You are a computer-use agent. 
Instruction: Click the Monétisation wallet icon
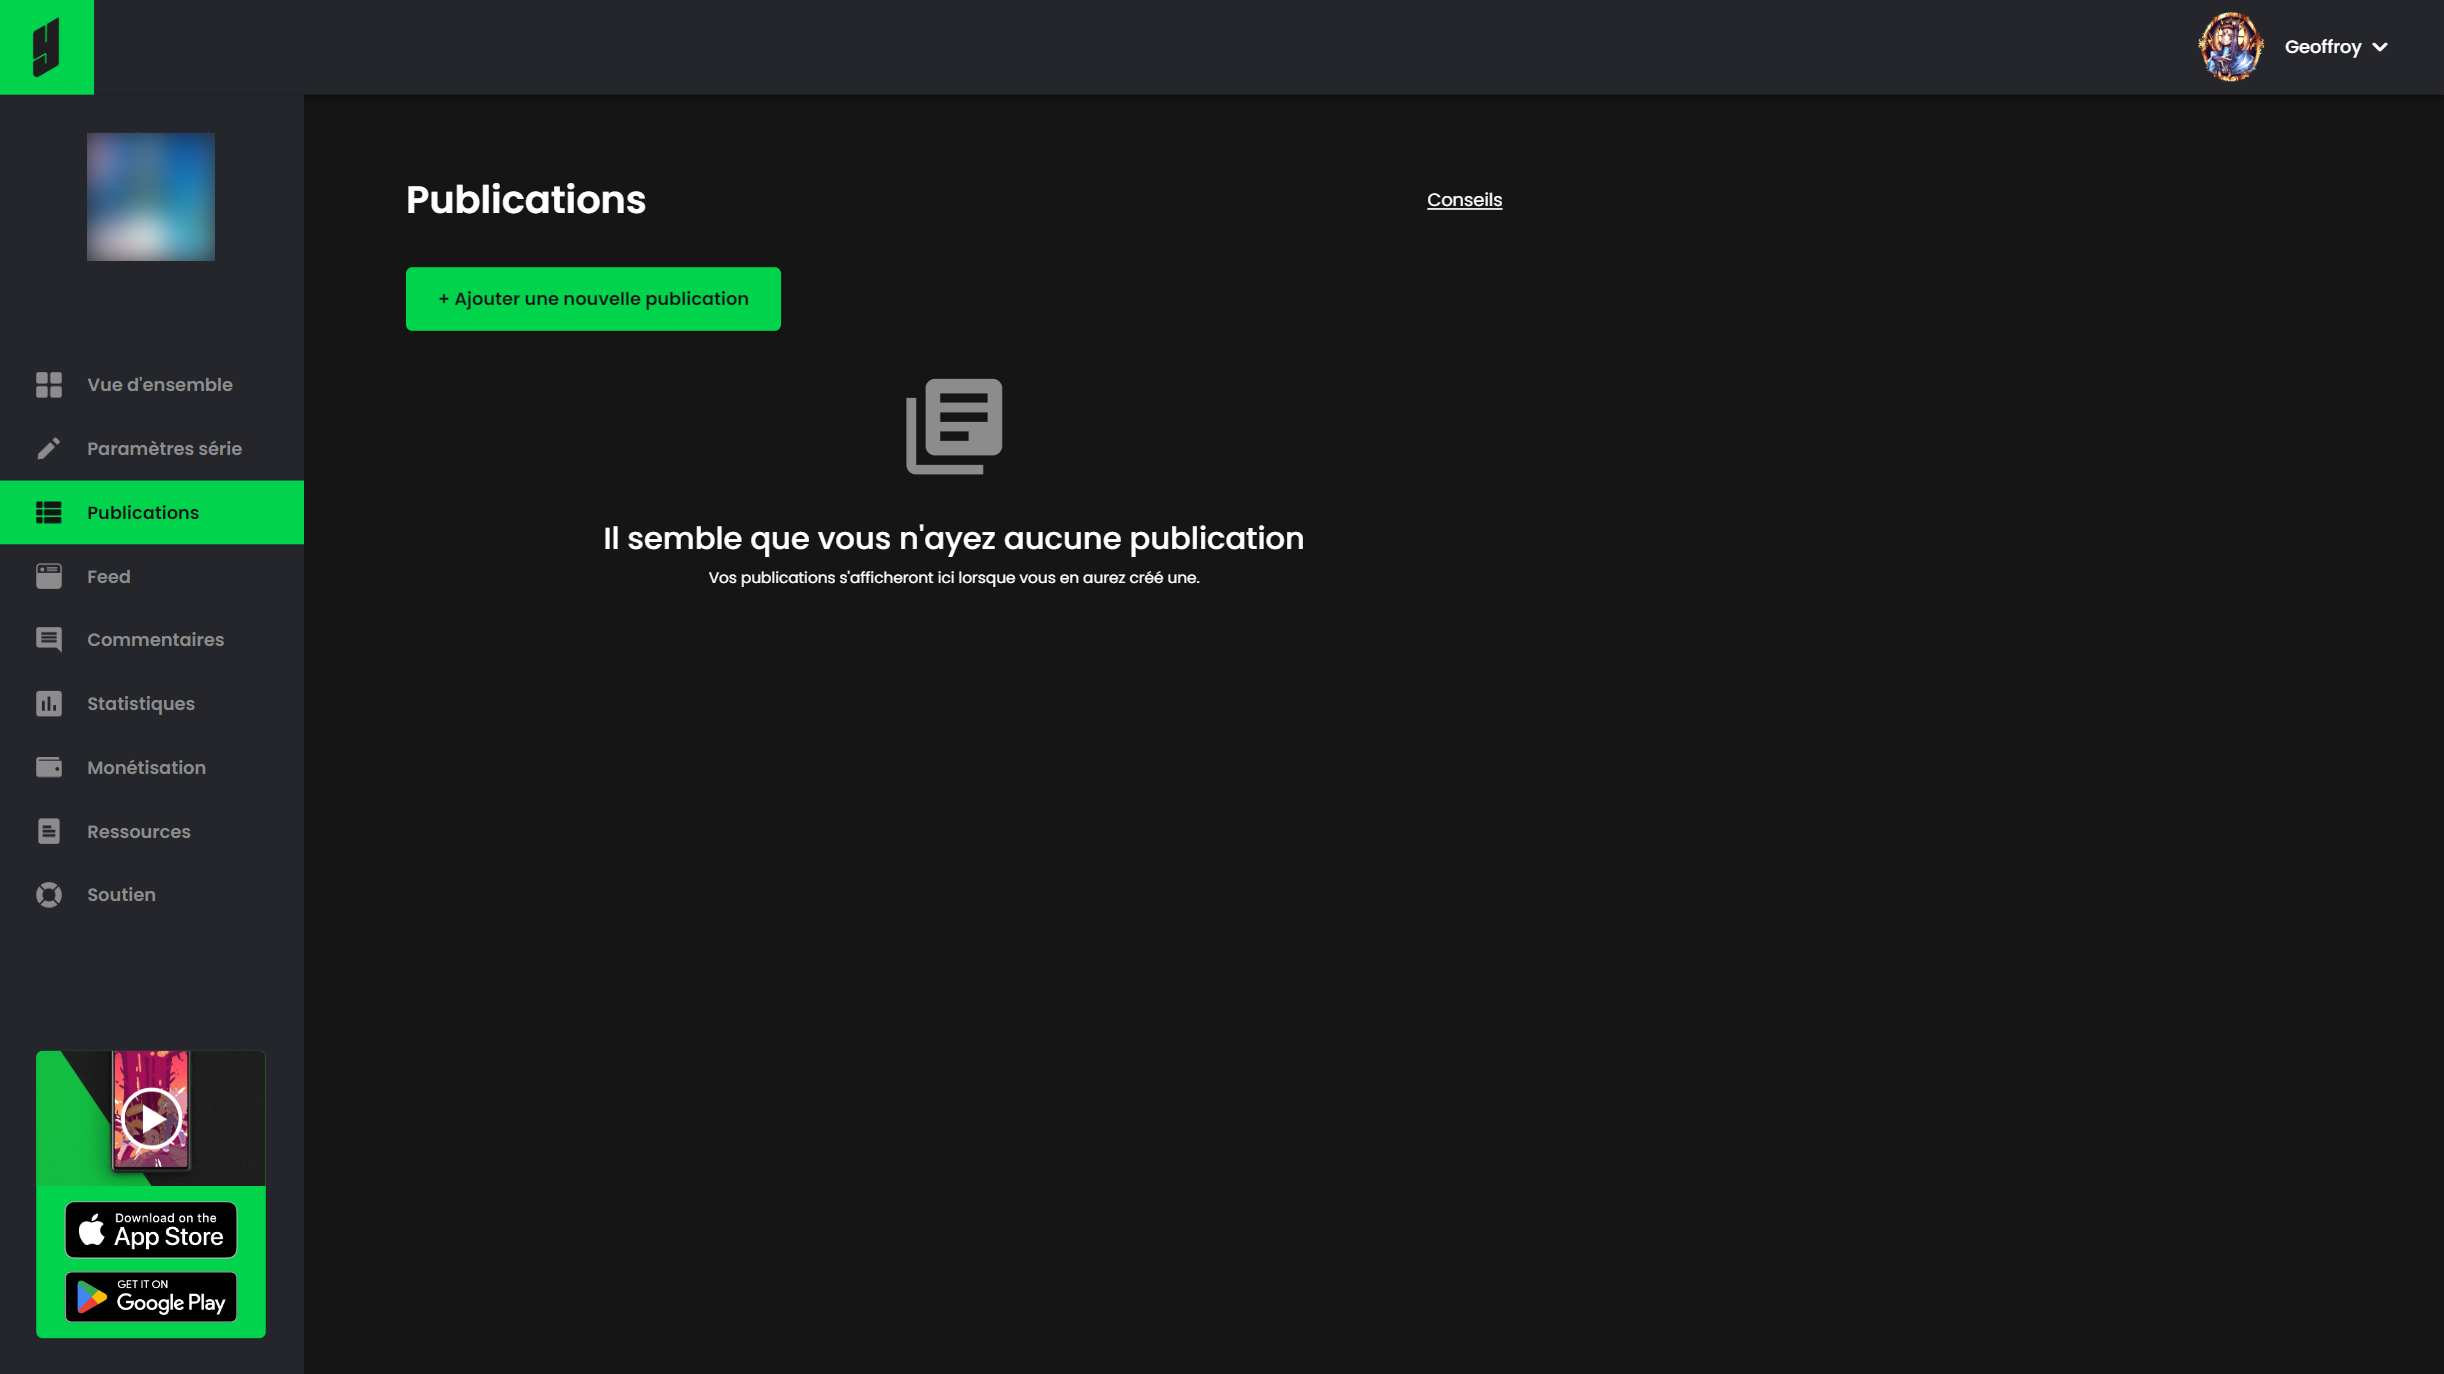[x=49, y=767]
